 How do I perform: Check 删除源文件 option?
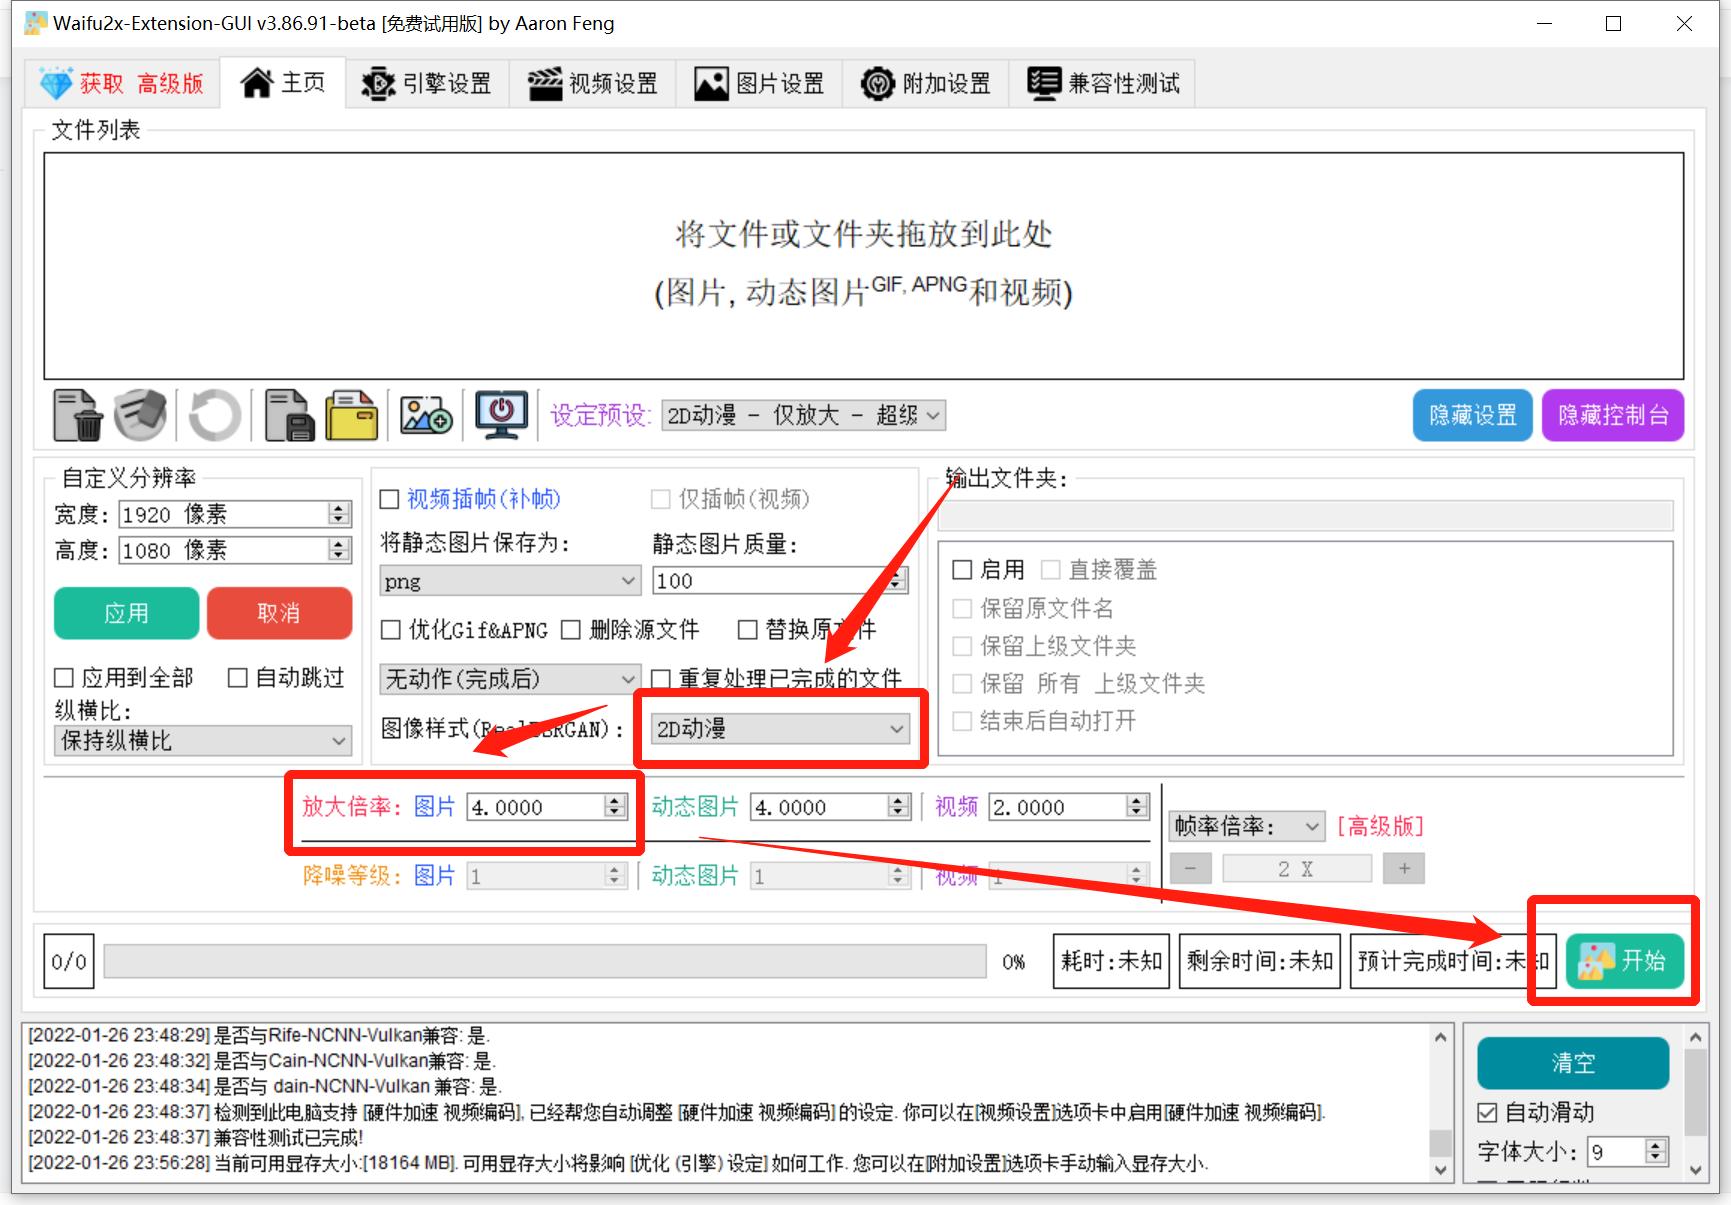pos(571,630)
